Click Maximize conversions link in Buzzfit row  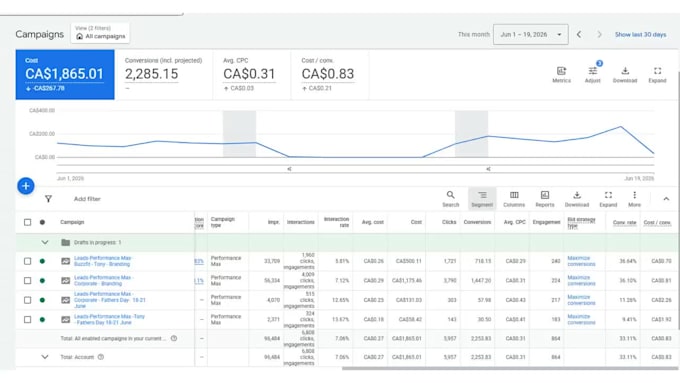581,261
